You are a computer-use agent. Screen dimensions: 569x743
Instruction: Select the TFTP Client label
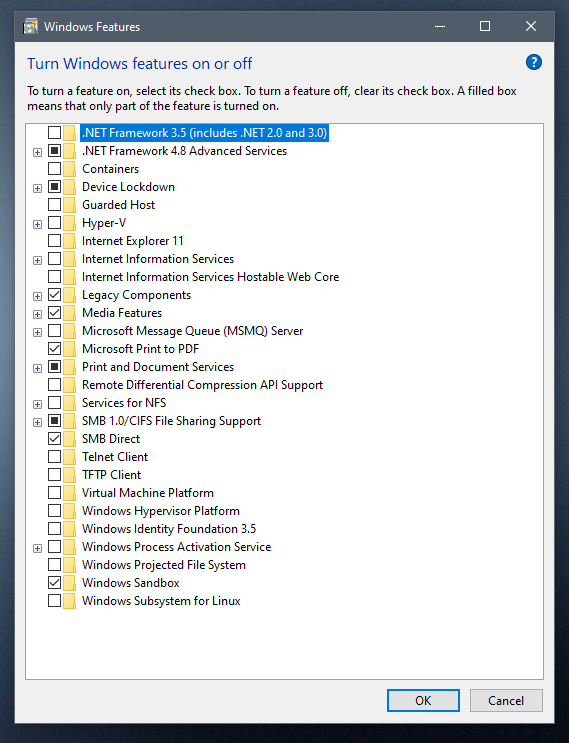[111, 475]
